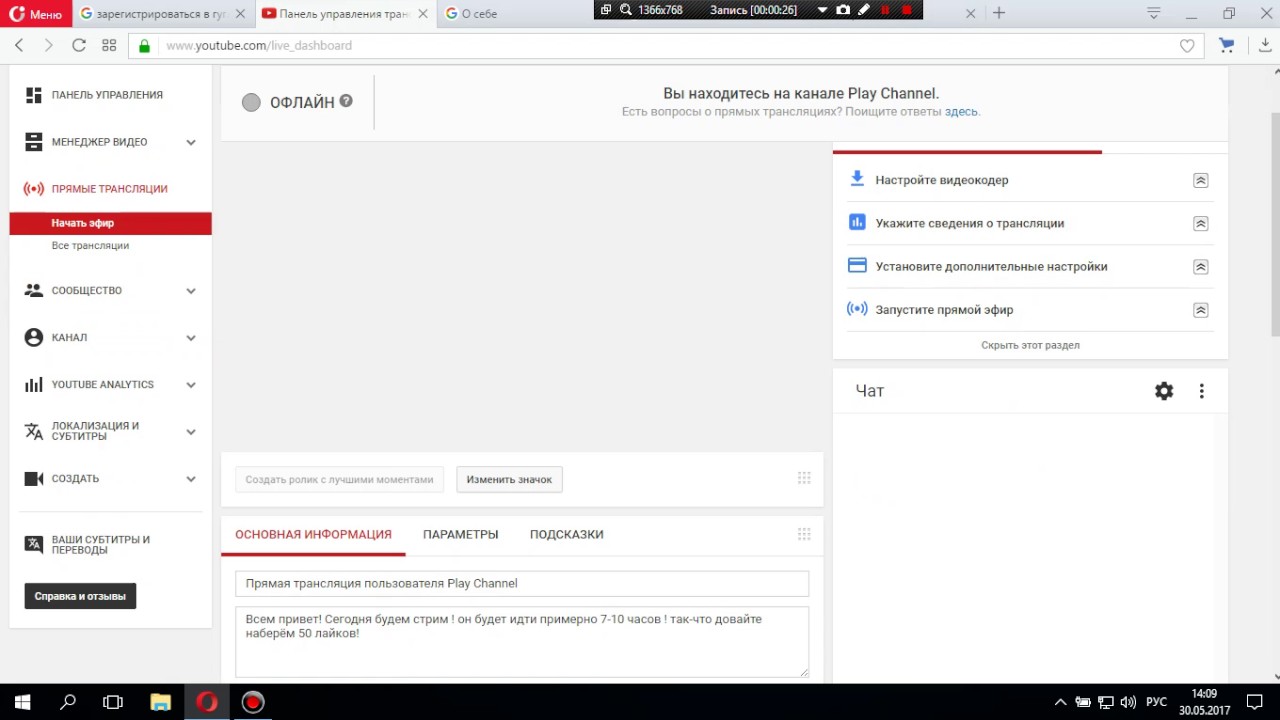Open File Explorer from the taskbar
The height and width of the screenshot is (720, 1280).
160,702
